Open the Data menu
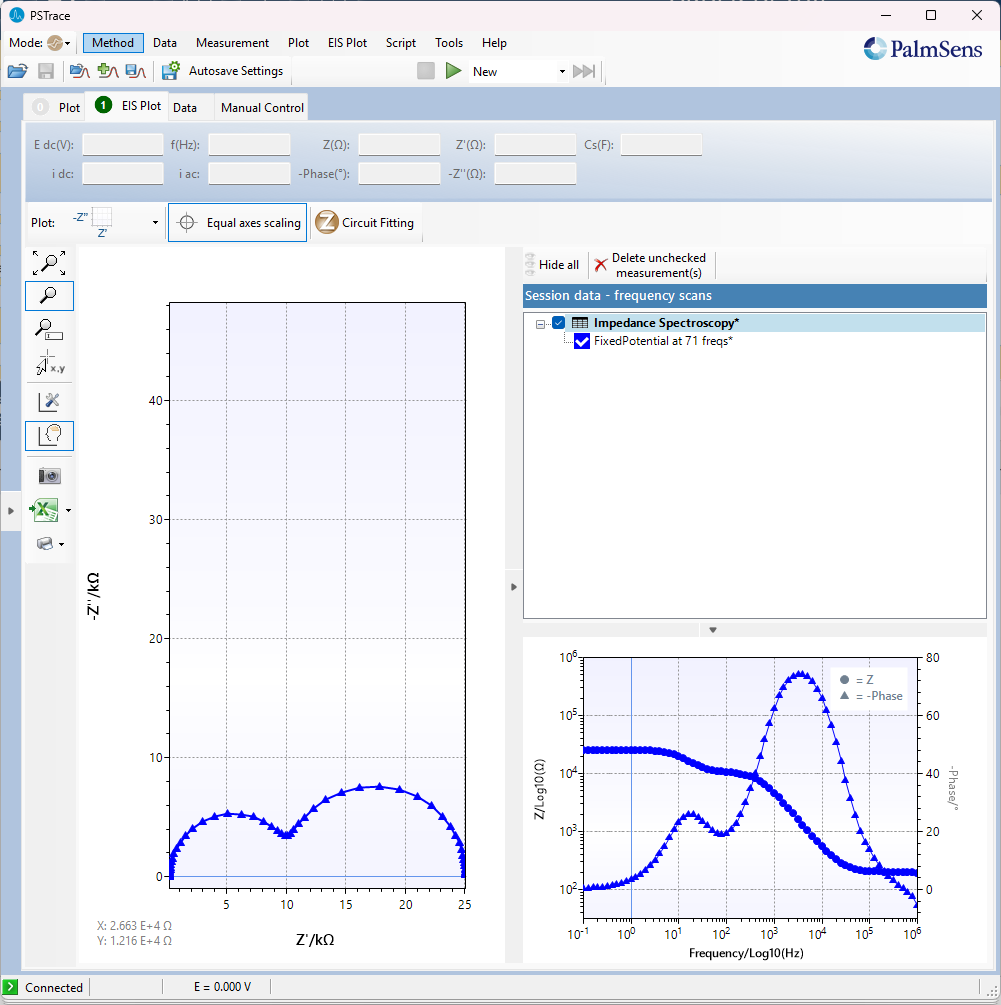 click(x=165, y=43)
